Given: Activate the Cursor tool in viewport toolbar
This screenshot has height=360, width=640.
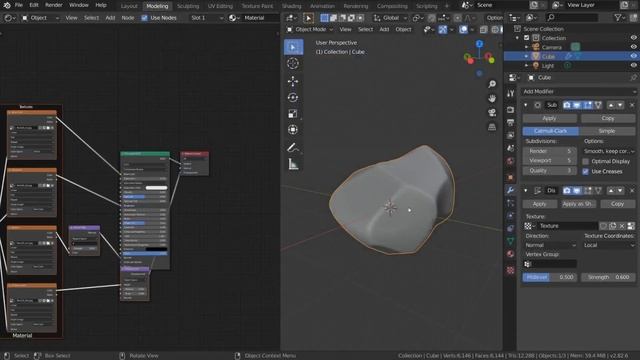Looking at the screenshot, I should tap(293, 63).
